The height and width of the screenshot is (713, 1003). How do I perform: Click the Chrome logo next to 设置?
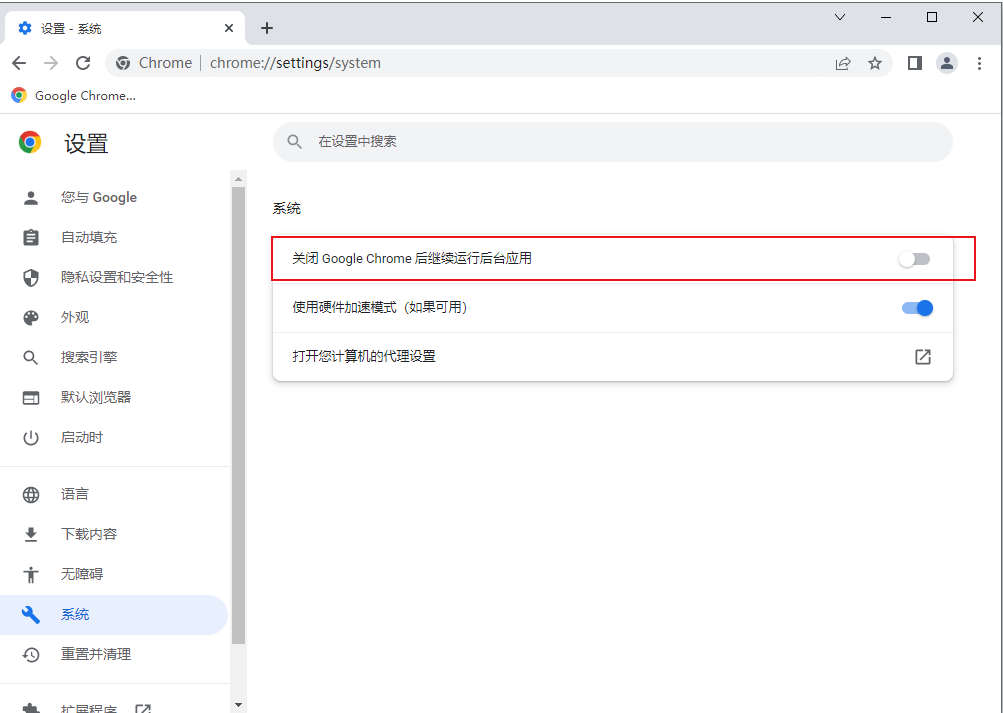30,142
